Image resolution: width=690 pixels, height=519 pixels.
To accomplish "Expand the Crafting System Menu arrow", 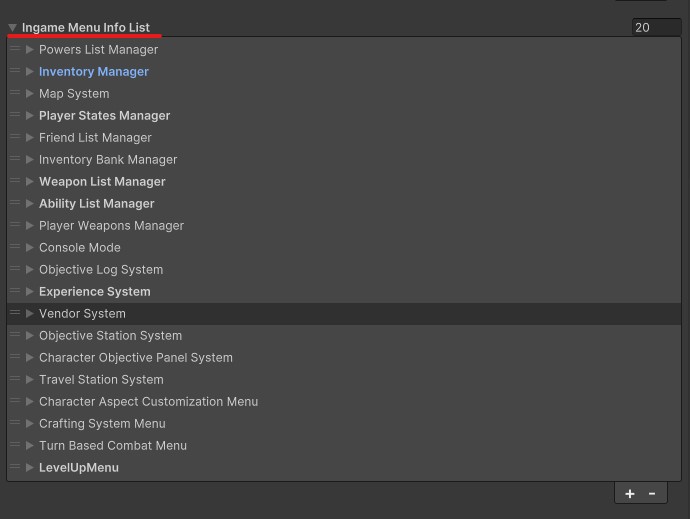I will tap(30, 423).
